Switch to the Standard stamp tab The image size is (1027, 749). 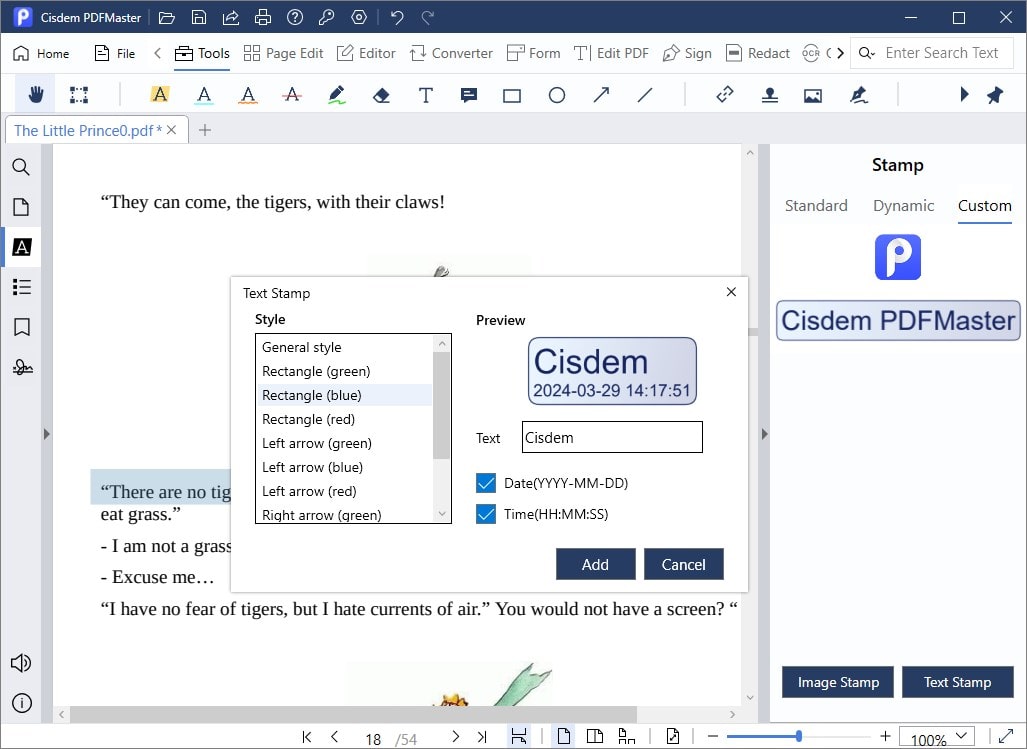click(816, 206)
